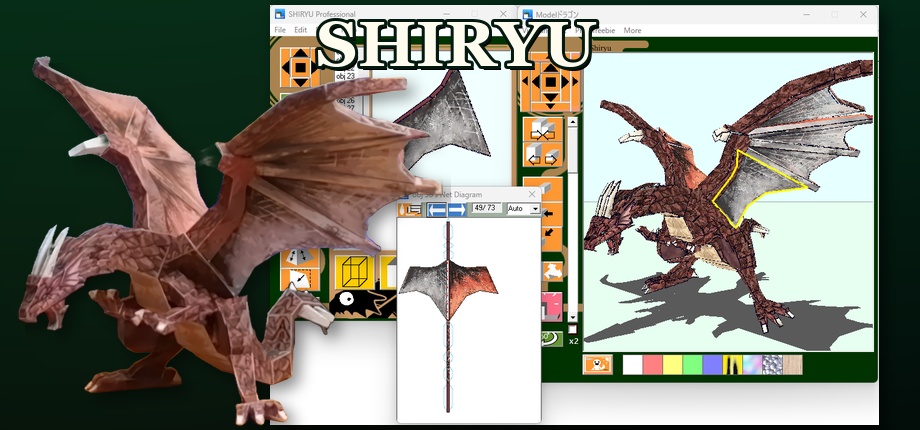Click the orange character icon beside color swatches
Screen dimensions: 920x430
coord(597,364)
